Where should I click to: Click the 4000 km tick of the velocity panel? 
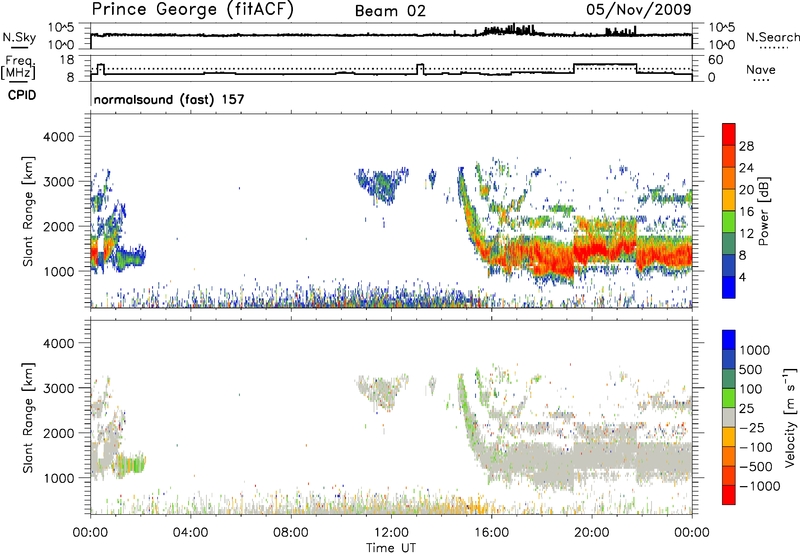click(x=58, y=343)
